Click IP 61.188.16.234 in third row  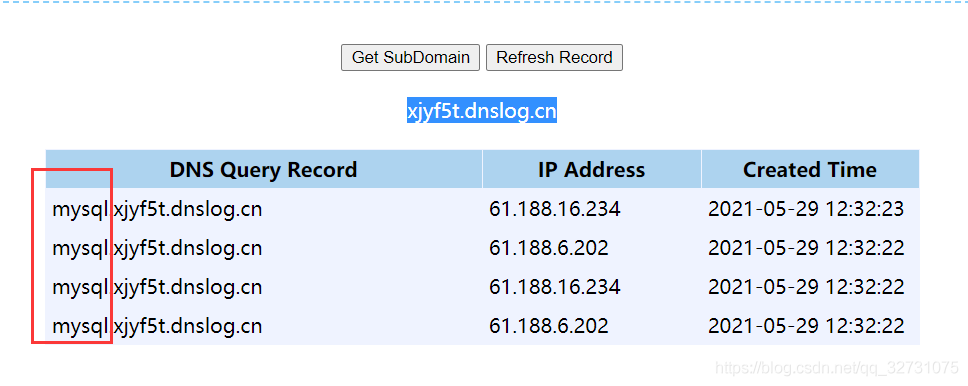click(x=554, y=287)
